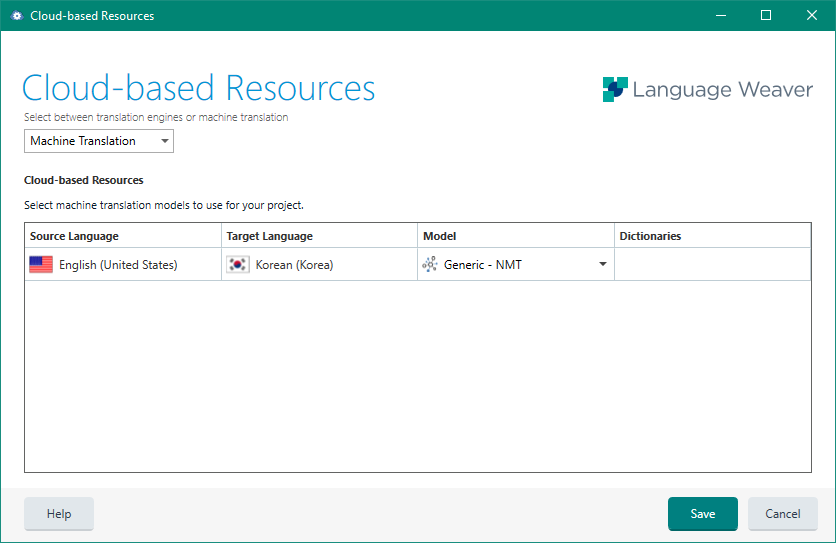The image size is (836, 543).
Task: Click the Model column header
Action: 440,236
